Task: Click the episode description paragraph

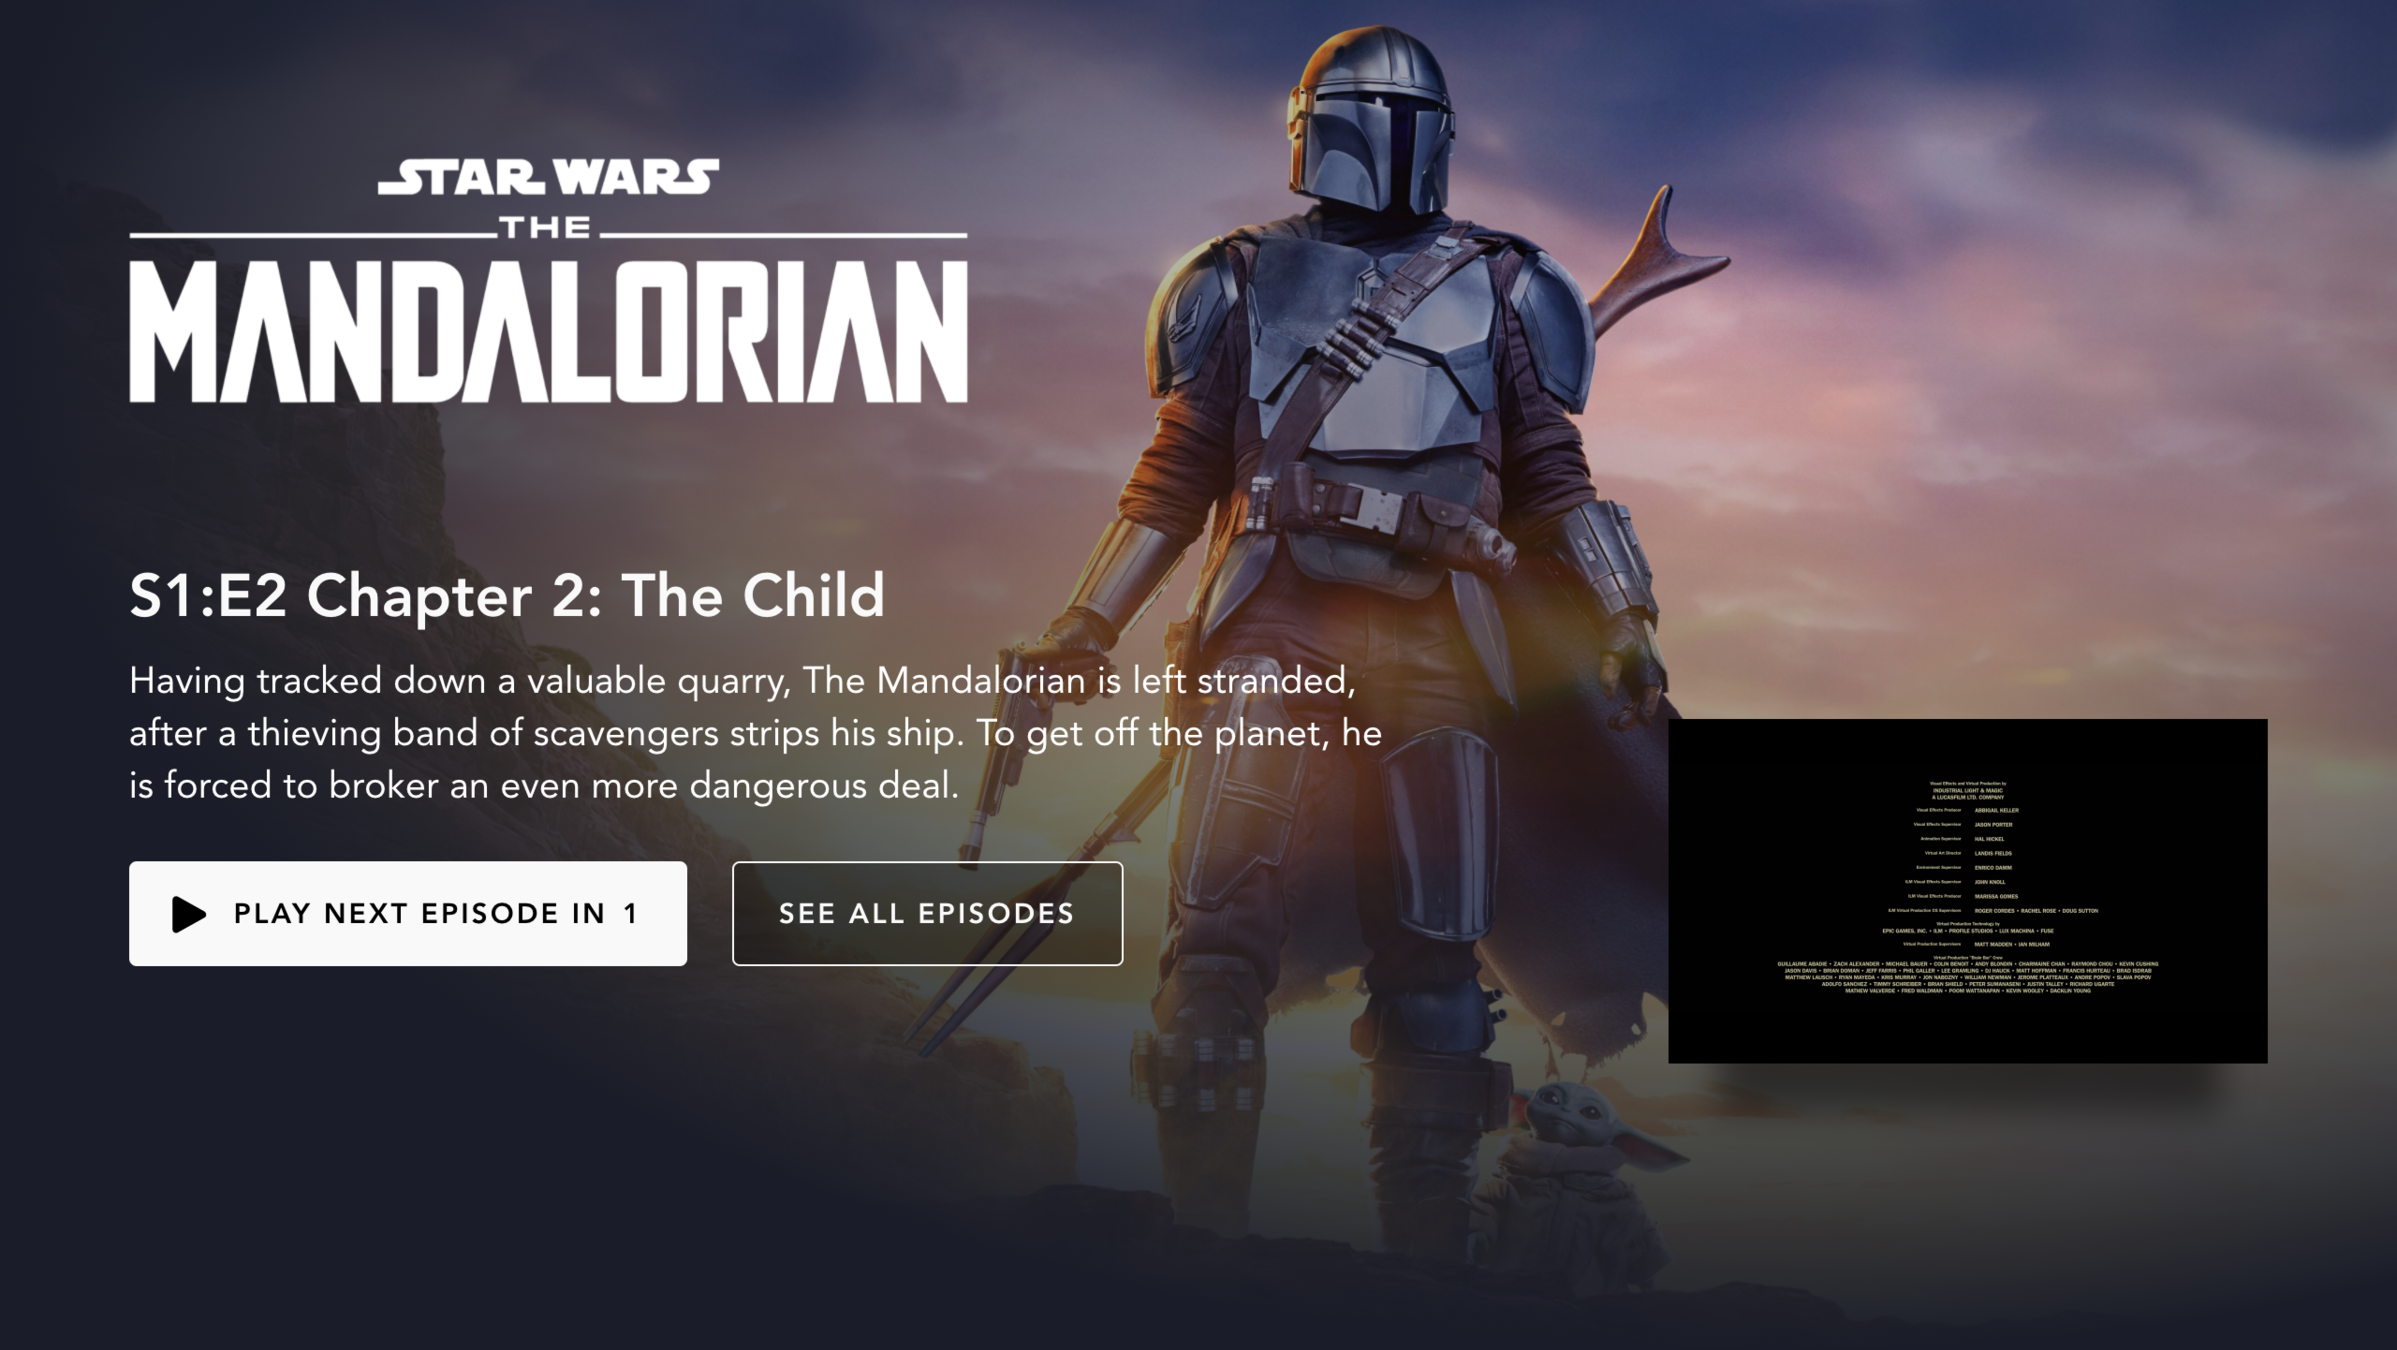Action: (x=755, y=733)
